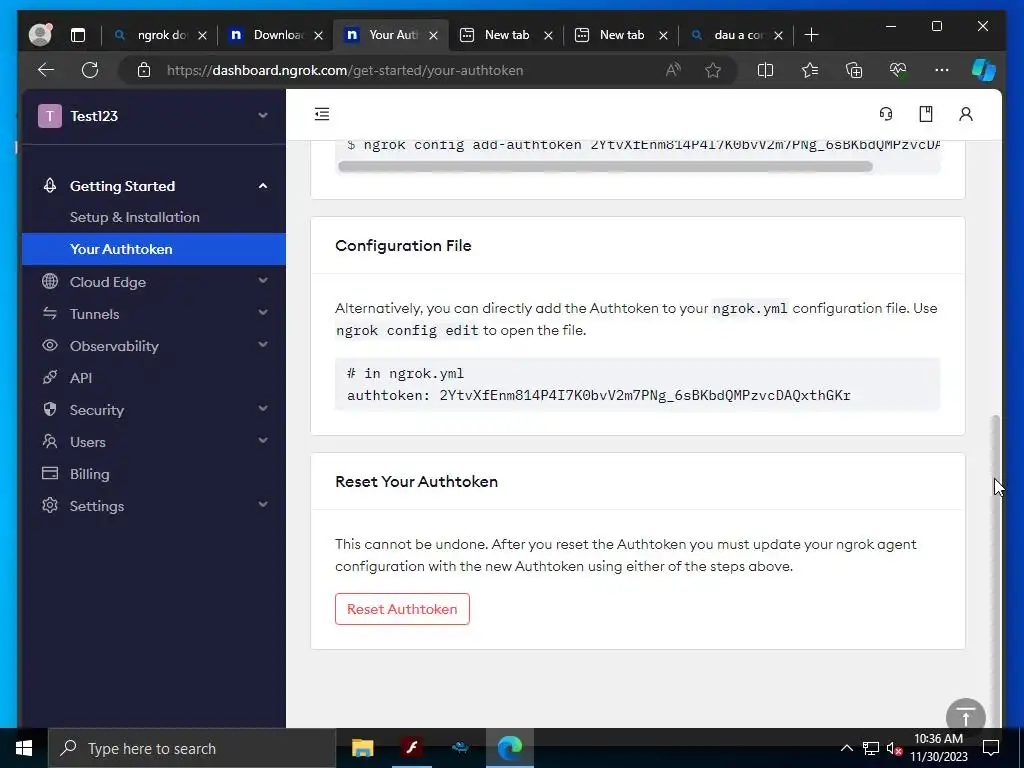The height and width of the screenshot is (768, 1024).
Task: Expand the Settings chevron
Action: pyautogui.click(x=263, y=505)
